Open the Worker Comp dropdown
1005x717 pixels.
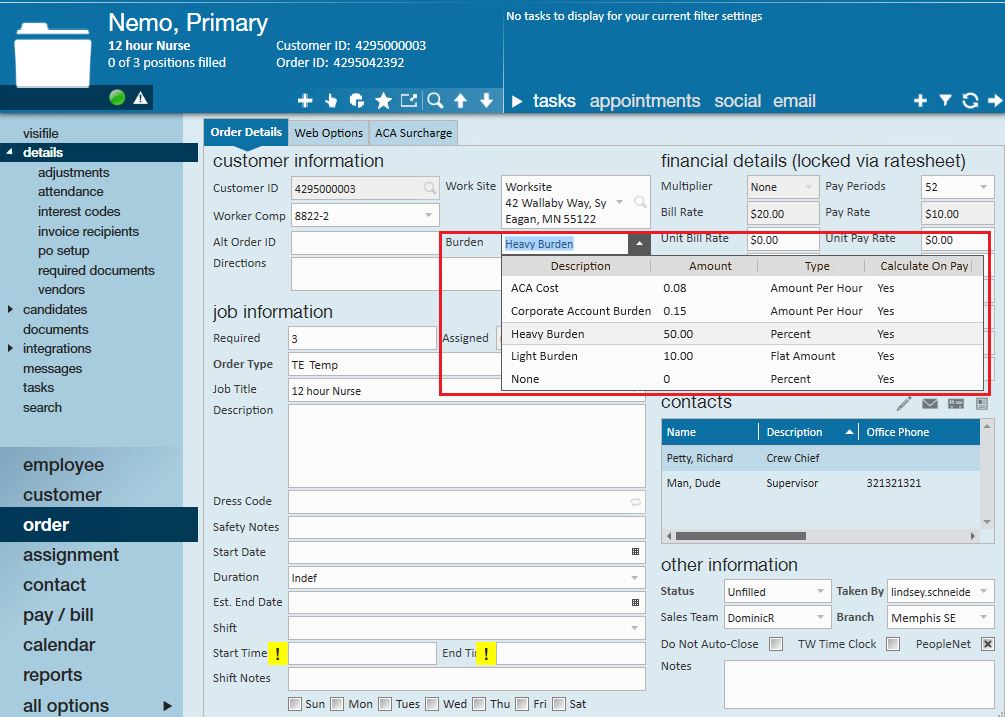[x=428, y=215]
